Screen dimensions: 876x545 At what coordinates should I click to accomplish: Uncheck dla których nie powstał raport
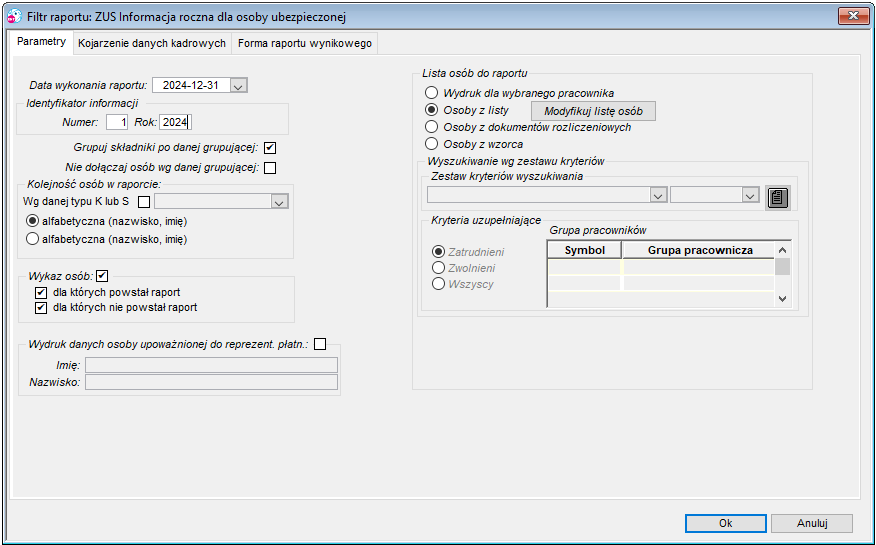[41, 308]
